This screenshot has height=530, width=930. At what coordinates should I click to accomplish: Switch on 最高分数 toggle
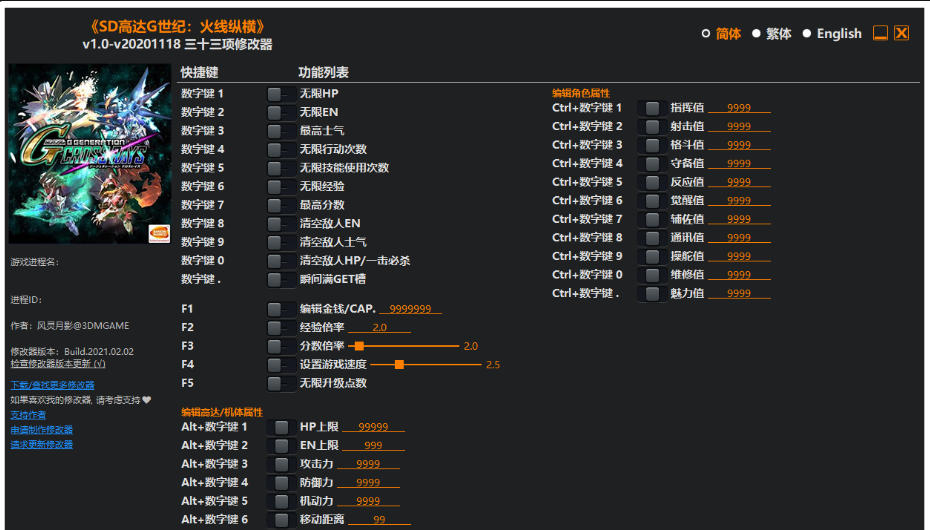coord(281,205)
